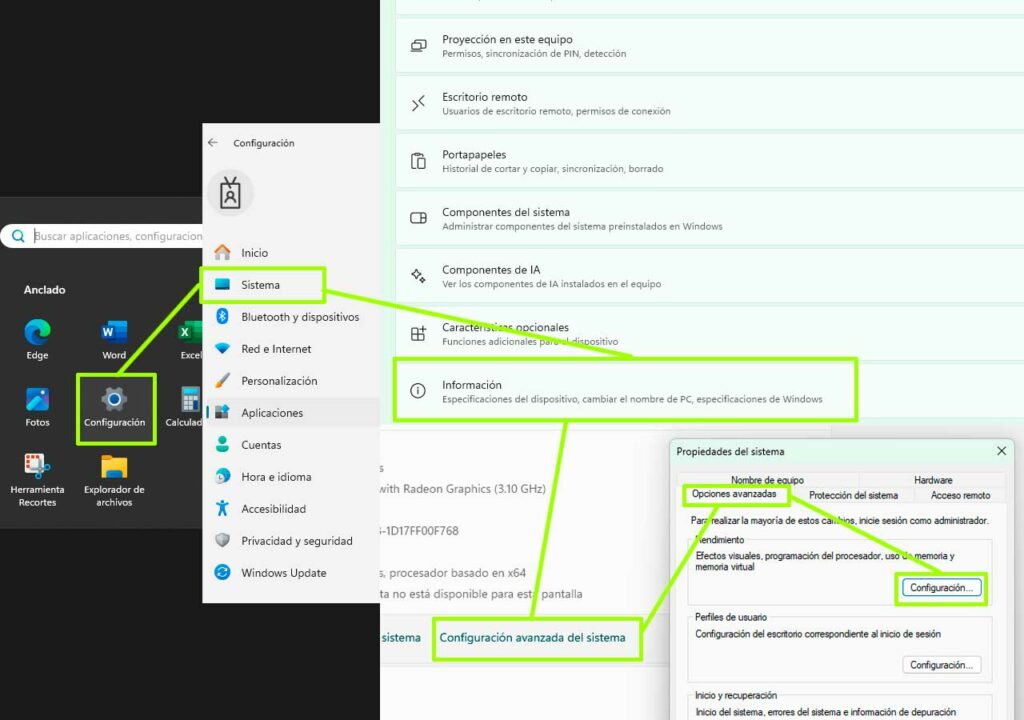Viewport: 1024px width, 720px height.
Task: Open Privacidad y seguridad settings
Action: click(296, 541)
